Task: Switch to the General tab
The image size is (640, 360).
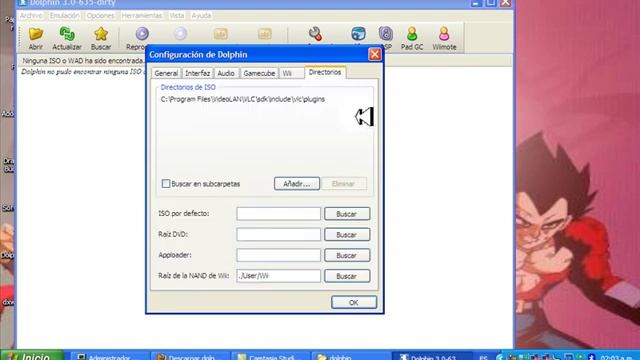Action: (166, 73)
